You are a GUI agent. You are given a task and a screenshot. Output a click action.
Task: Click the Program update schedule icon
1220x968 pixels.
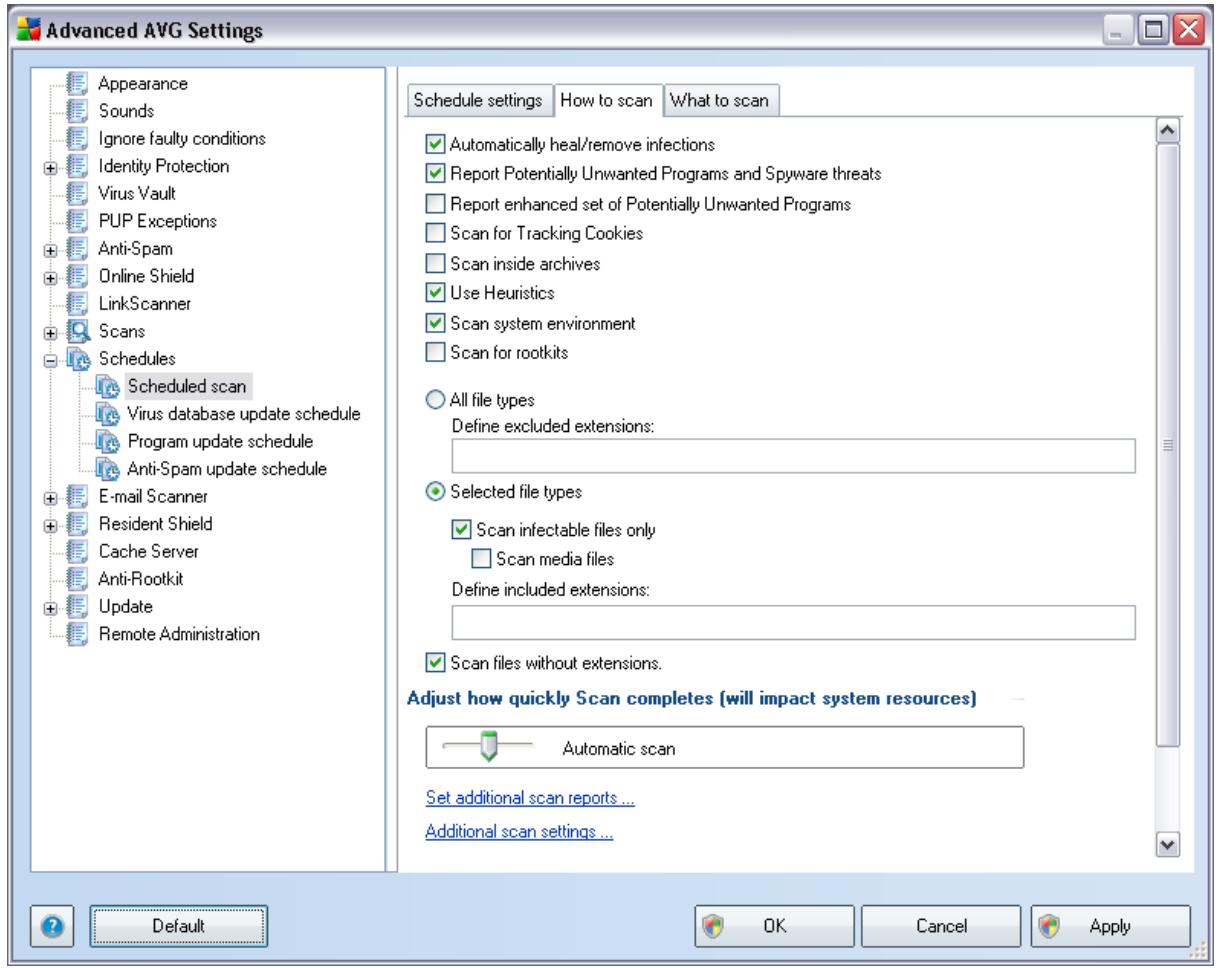click(109, 440)
